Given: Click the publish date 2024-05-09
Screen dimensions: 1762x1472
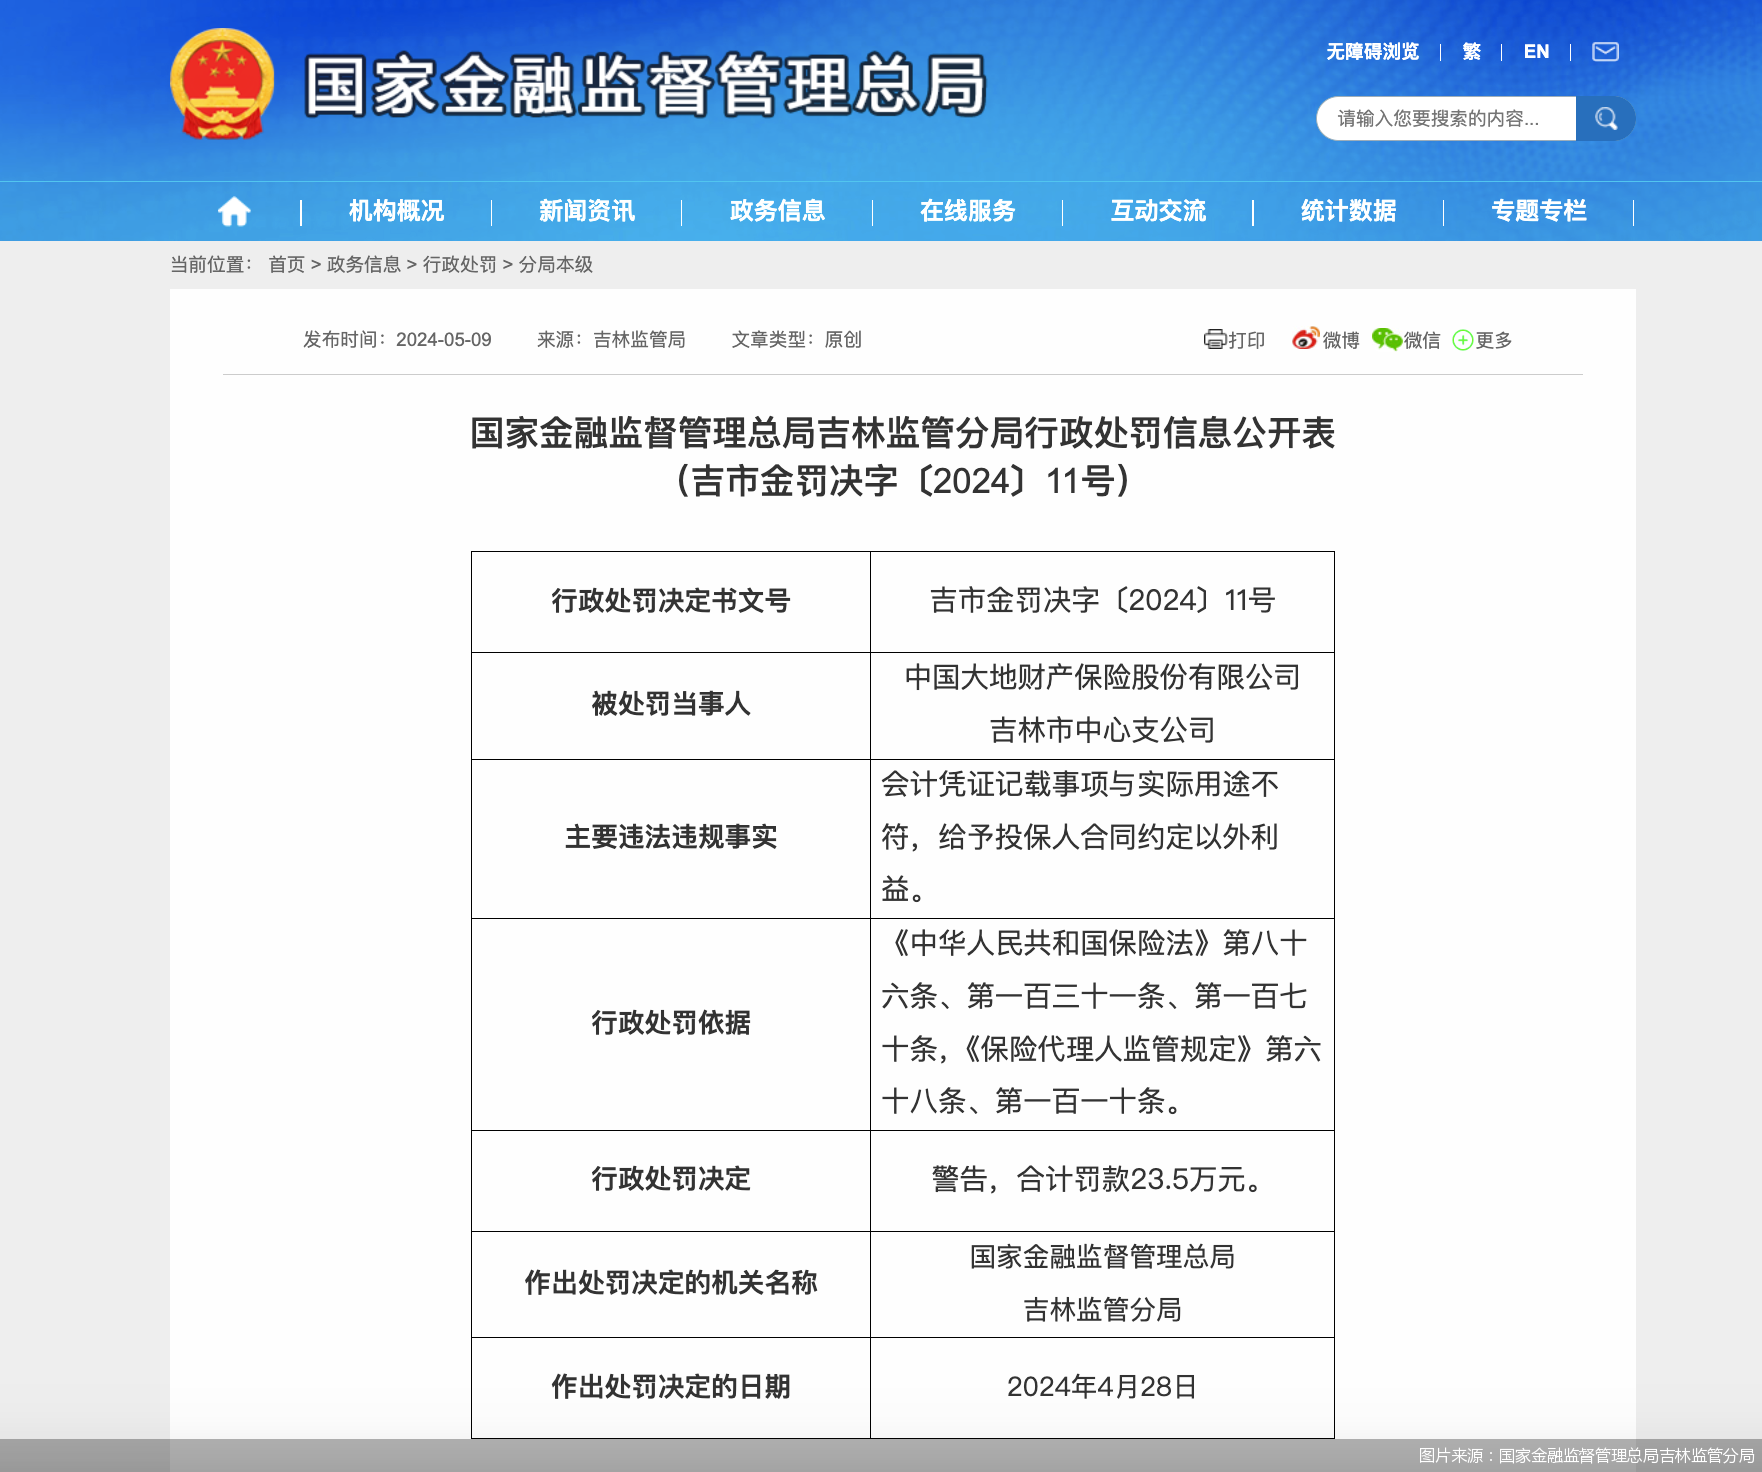Looking at the screenshot, I should tap(444, 339).
